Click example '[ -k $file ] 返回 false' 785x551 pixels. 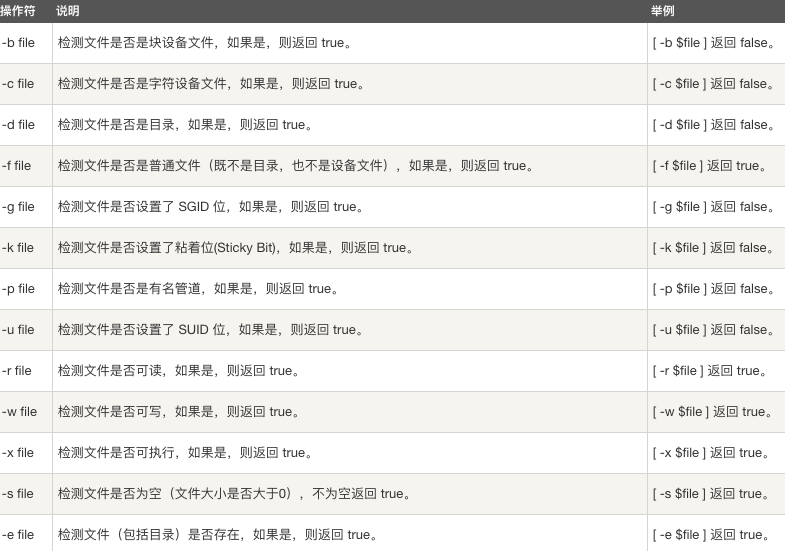click(x=714, y=248)
